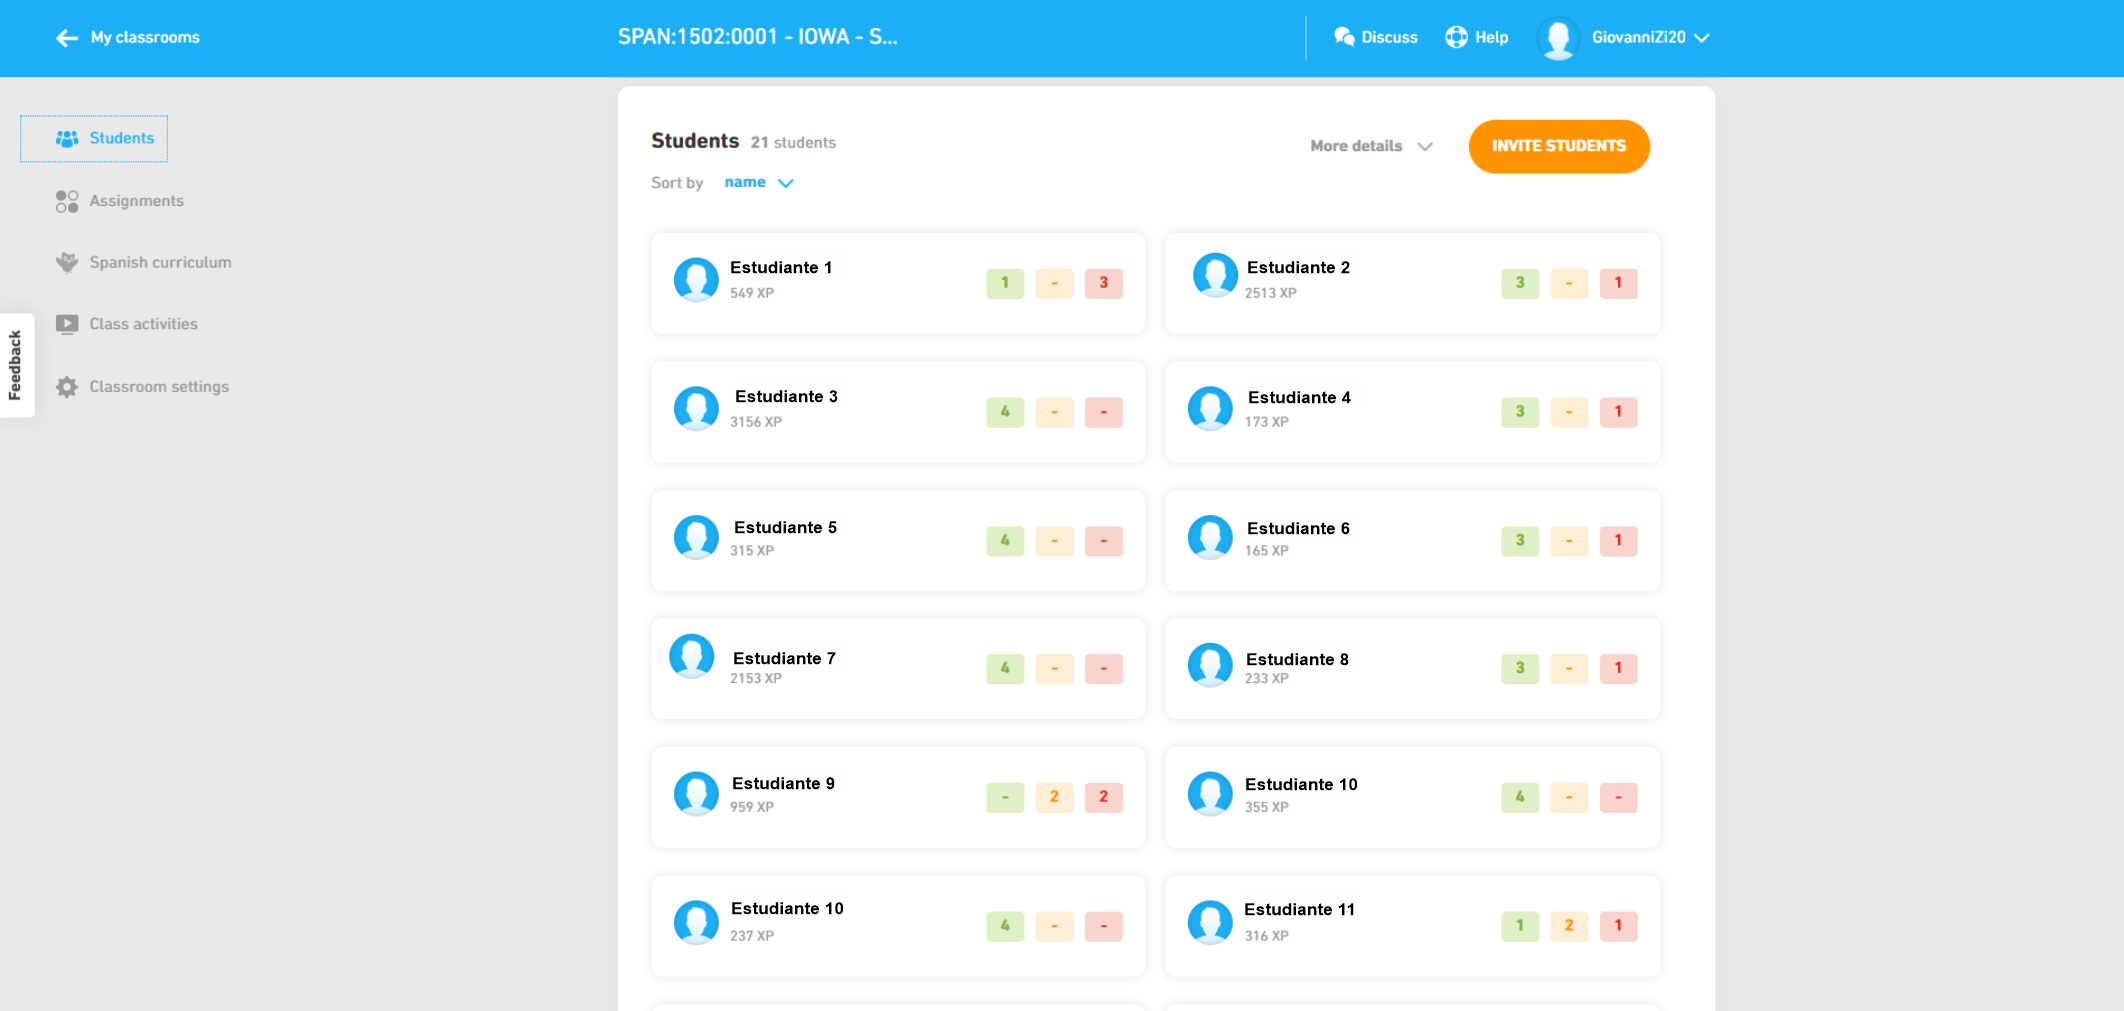Expand the More details chevron
Viewport: 2124px width, 1011px height.
1425,146
